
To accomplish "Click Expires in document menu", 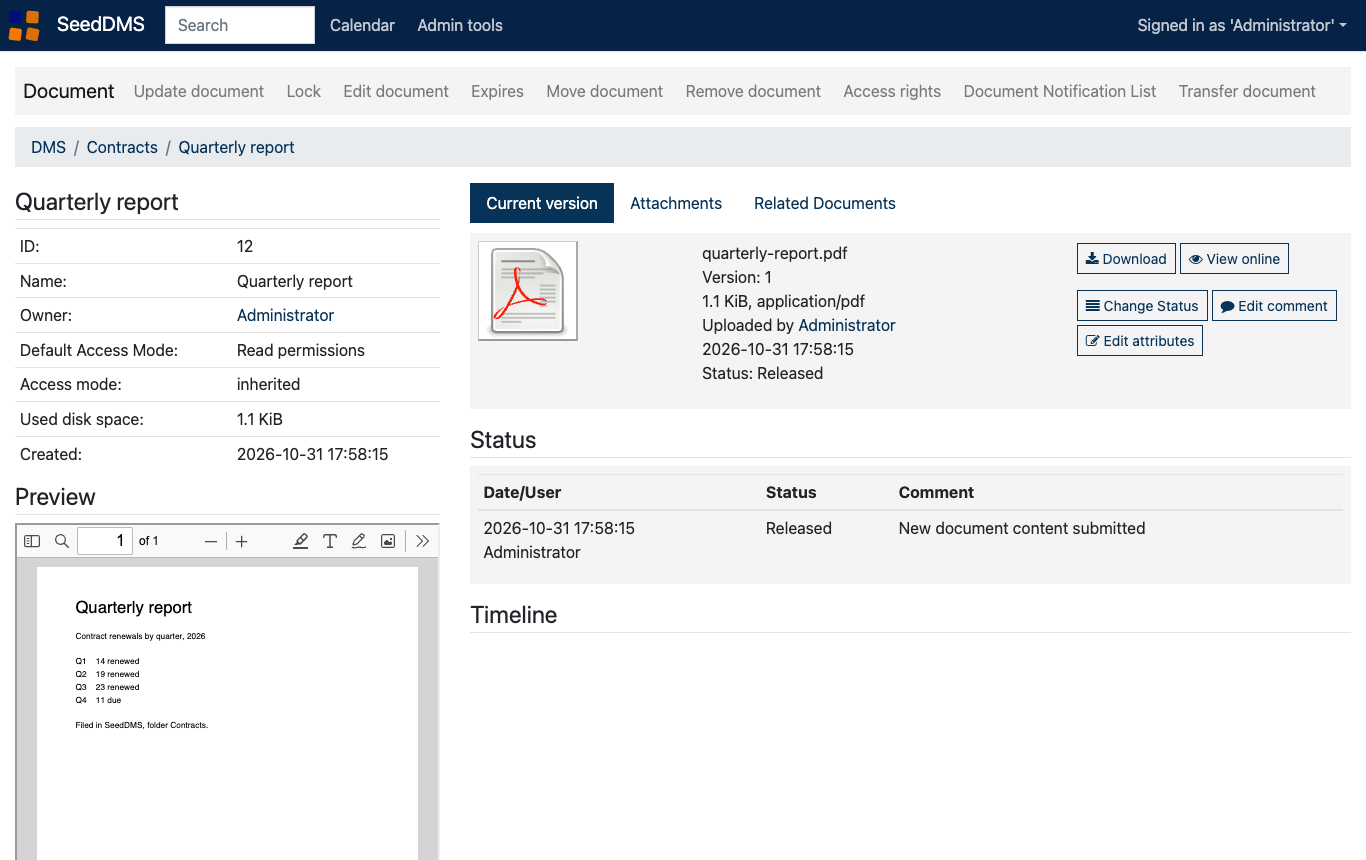I will (497, 91).
